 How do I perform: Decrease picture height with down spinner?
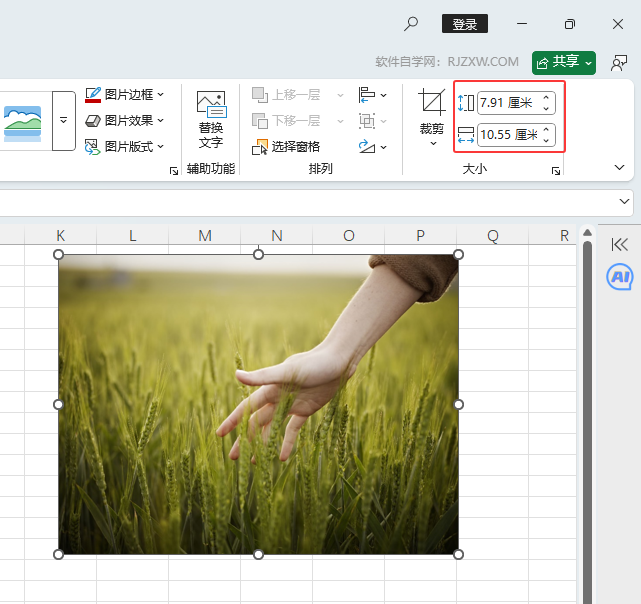tap(546, 108)
